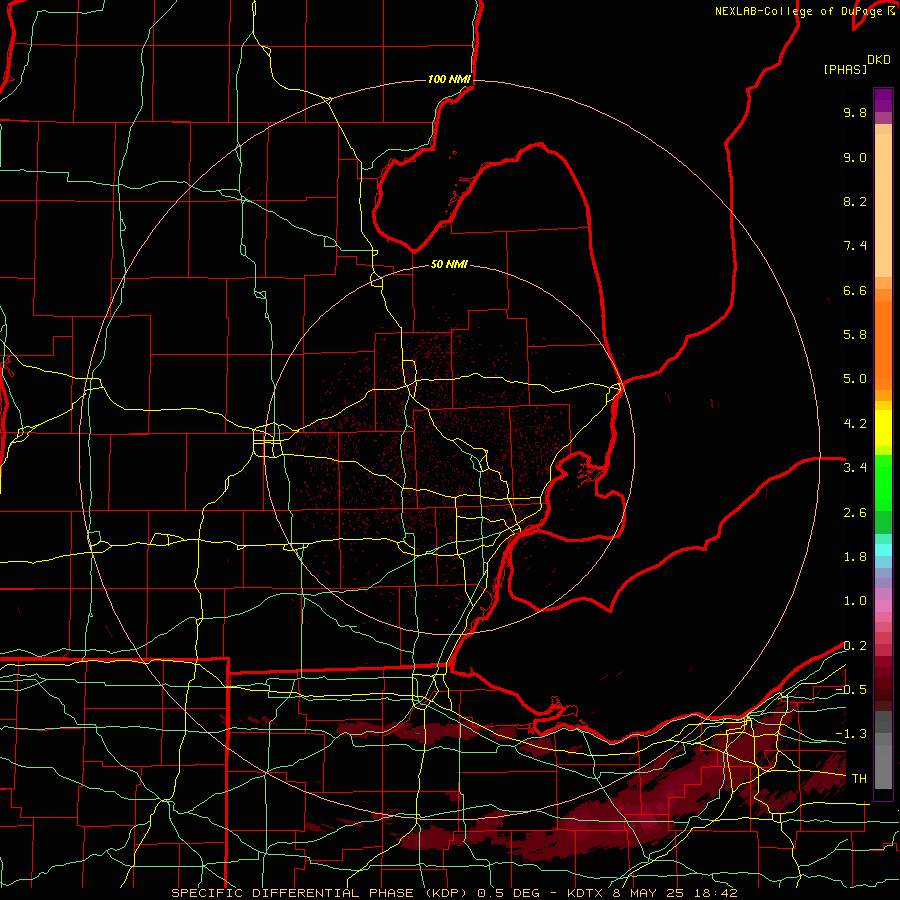Click the 0.2 scale value

pyautogui.click(x=855, y=646)
